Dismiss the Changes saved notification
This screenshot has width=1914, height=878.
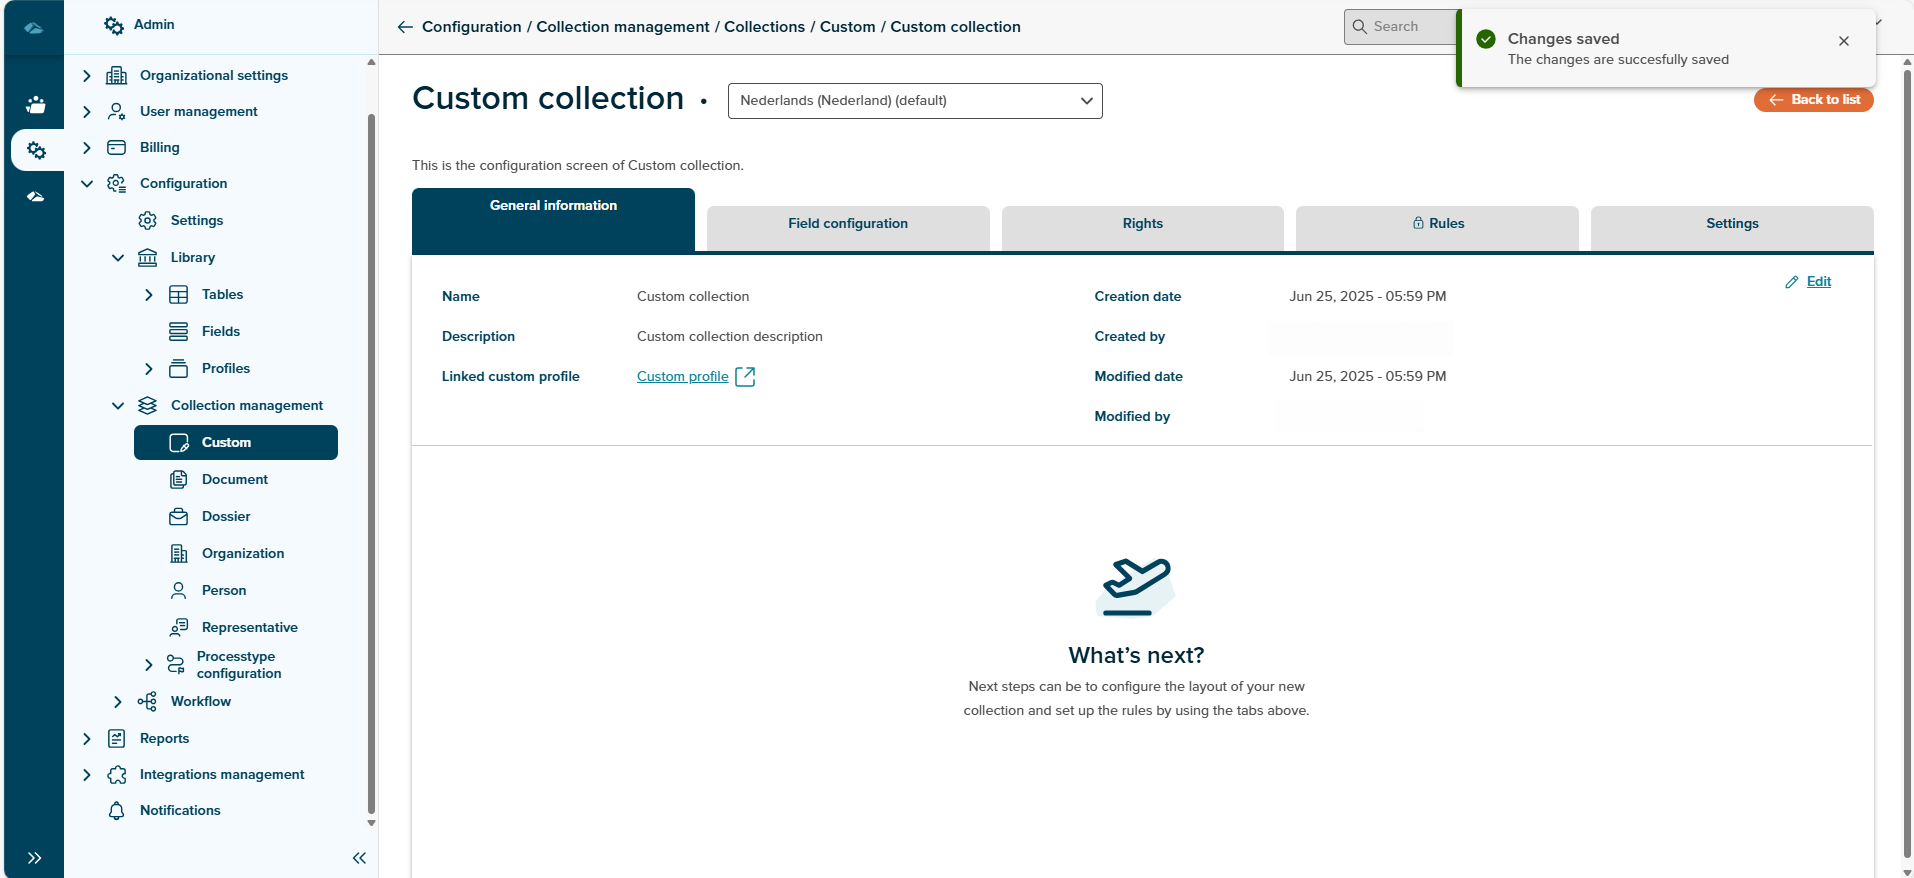point(1843,41)
